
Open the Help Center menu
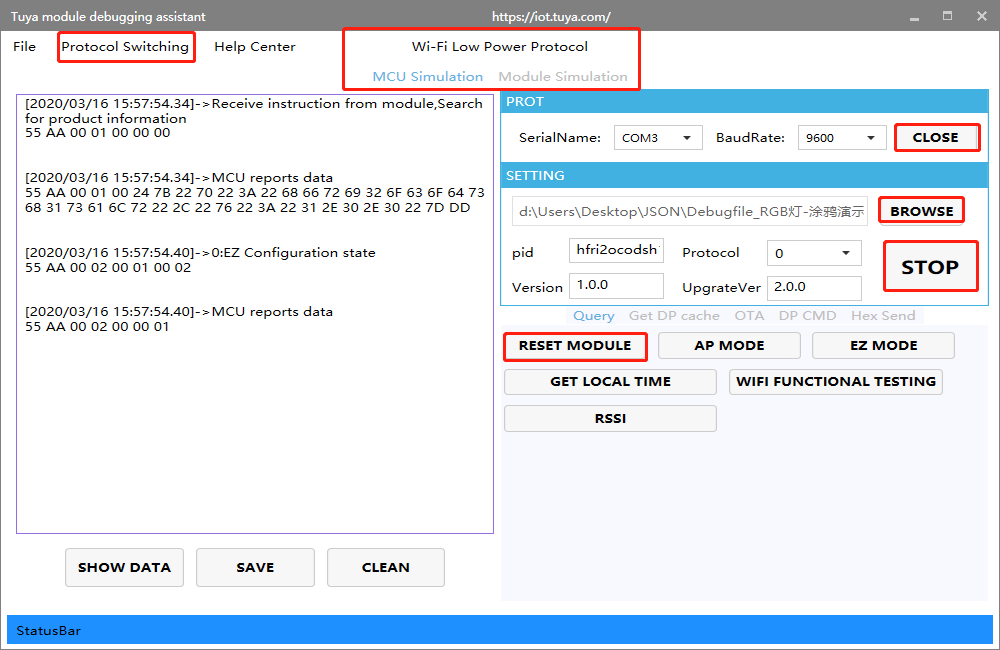click(x=254, y=47)
